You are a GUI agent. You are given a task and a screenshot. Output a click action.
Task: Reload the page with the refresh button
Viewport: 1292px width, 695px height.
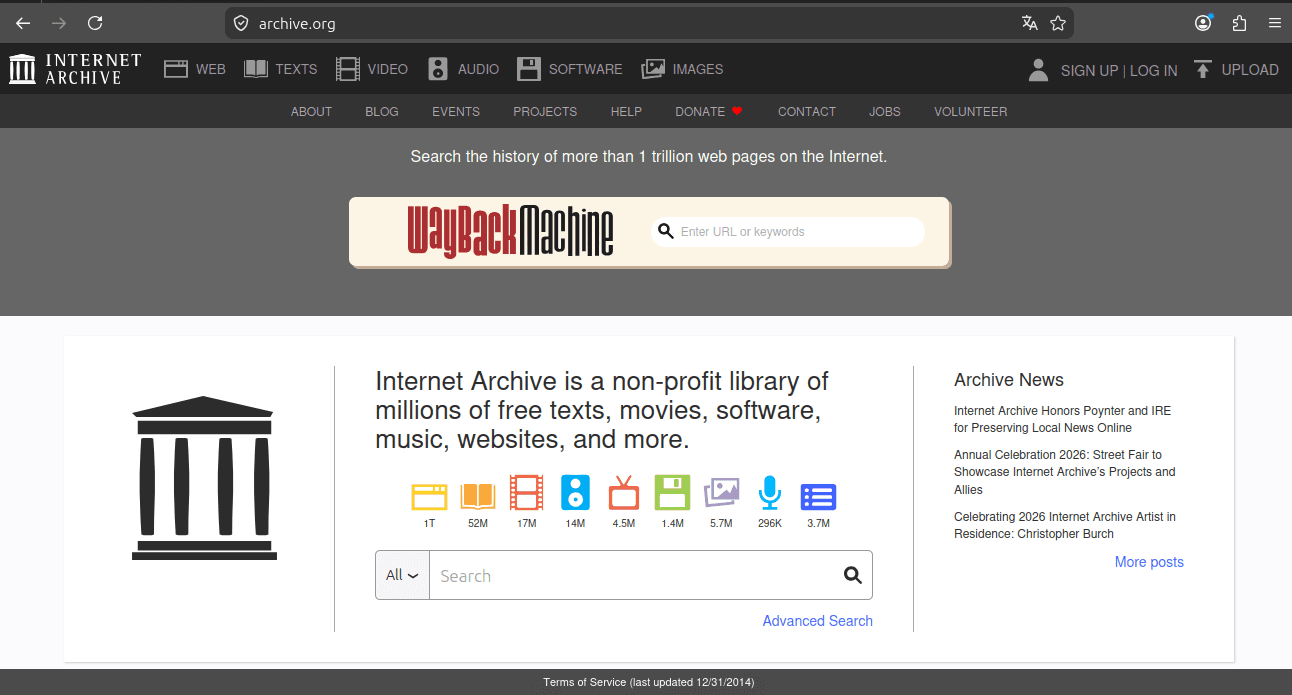[x=95, y=23]
